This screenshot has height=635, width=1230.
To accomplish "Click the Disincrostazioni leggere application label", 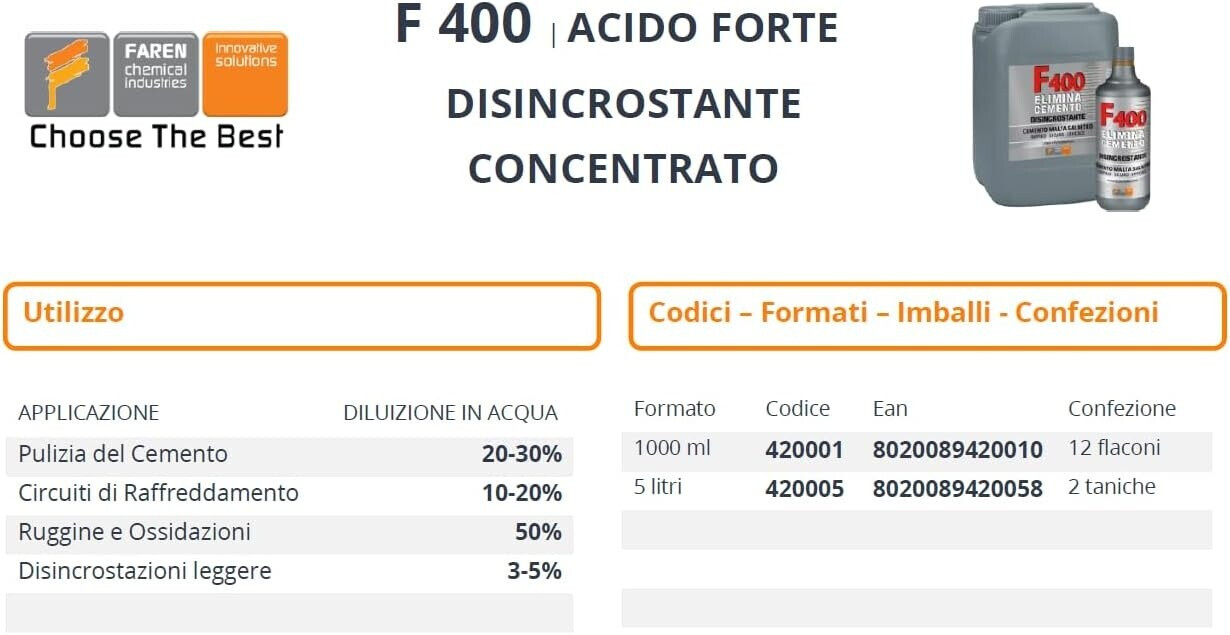I will (x=145, y=571).
